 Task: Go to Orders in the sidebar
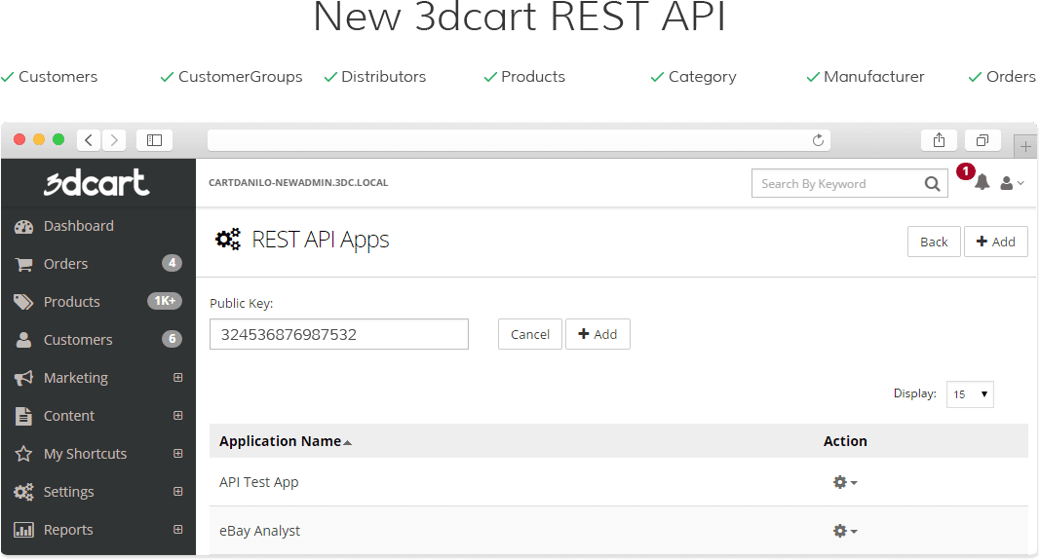(66, 264)
